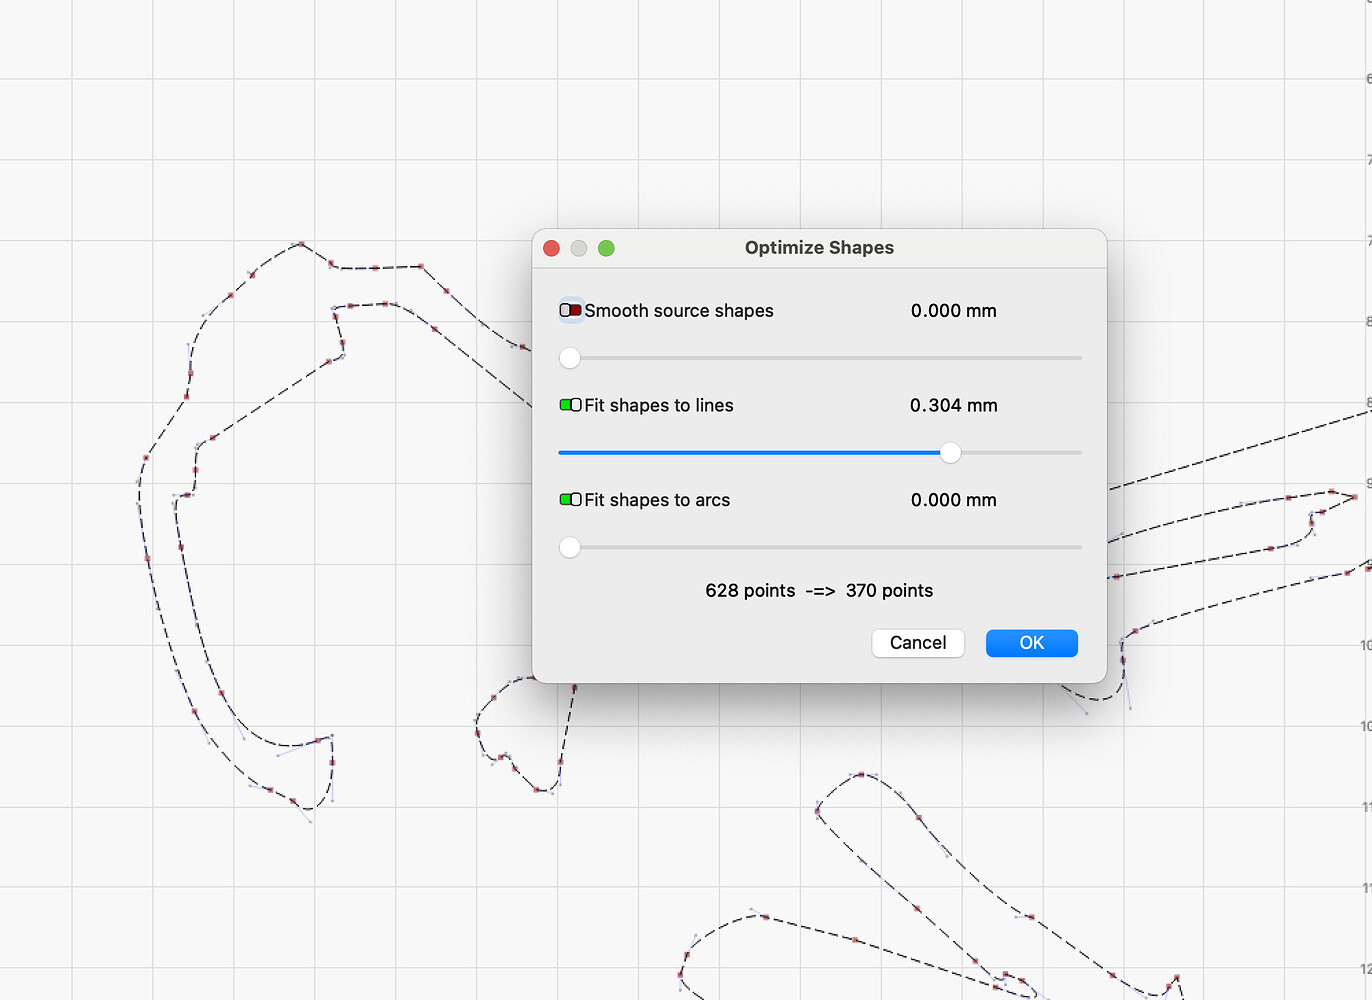The width and height of the screenshot is (1372, 1000).
Task: Cancel the Optimize Shapes dialog
Action: [x=917, y=643]
